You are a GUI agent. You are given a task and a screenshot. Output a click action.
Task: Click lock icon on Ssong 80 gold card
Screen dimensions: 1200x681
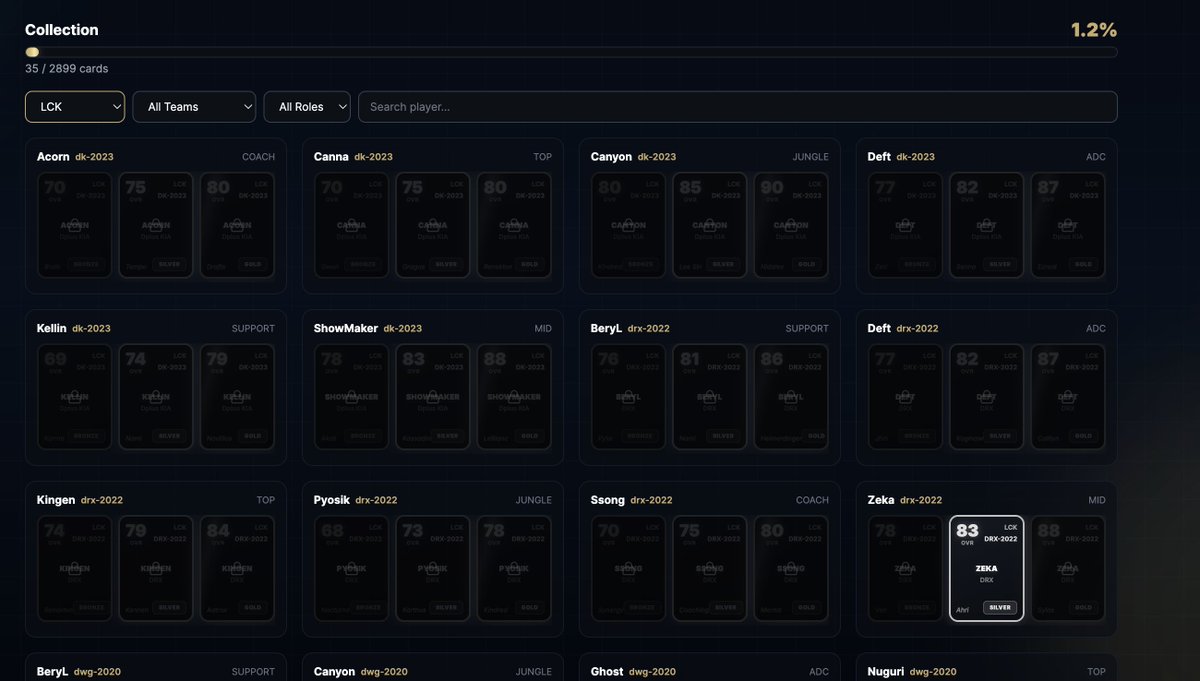[x=791, y=569]
